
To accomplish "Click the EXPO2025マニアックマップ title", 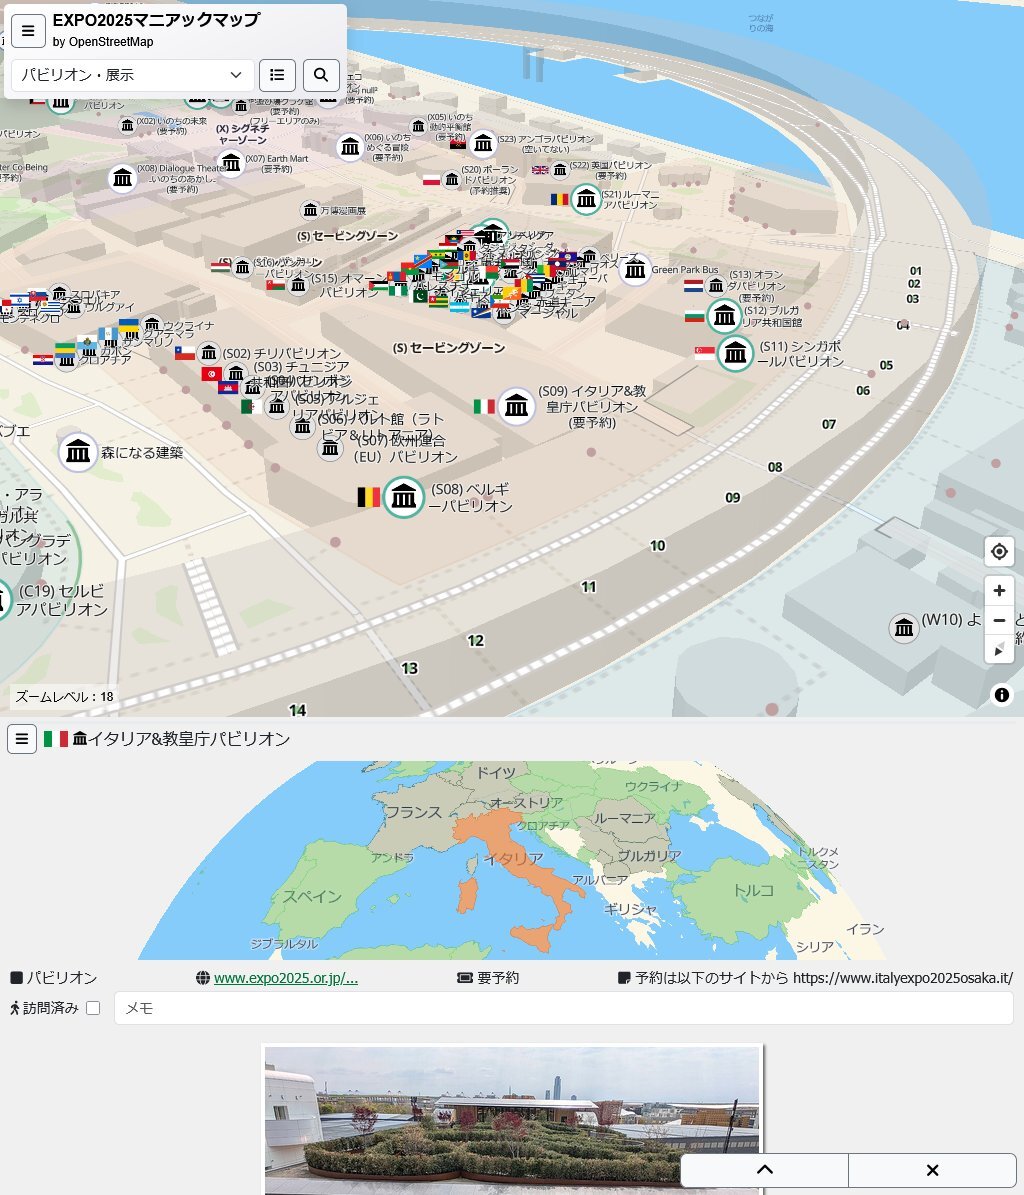I will (156, 20).
